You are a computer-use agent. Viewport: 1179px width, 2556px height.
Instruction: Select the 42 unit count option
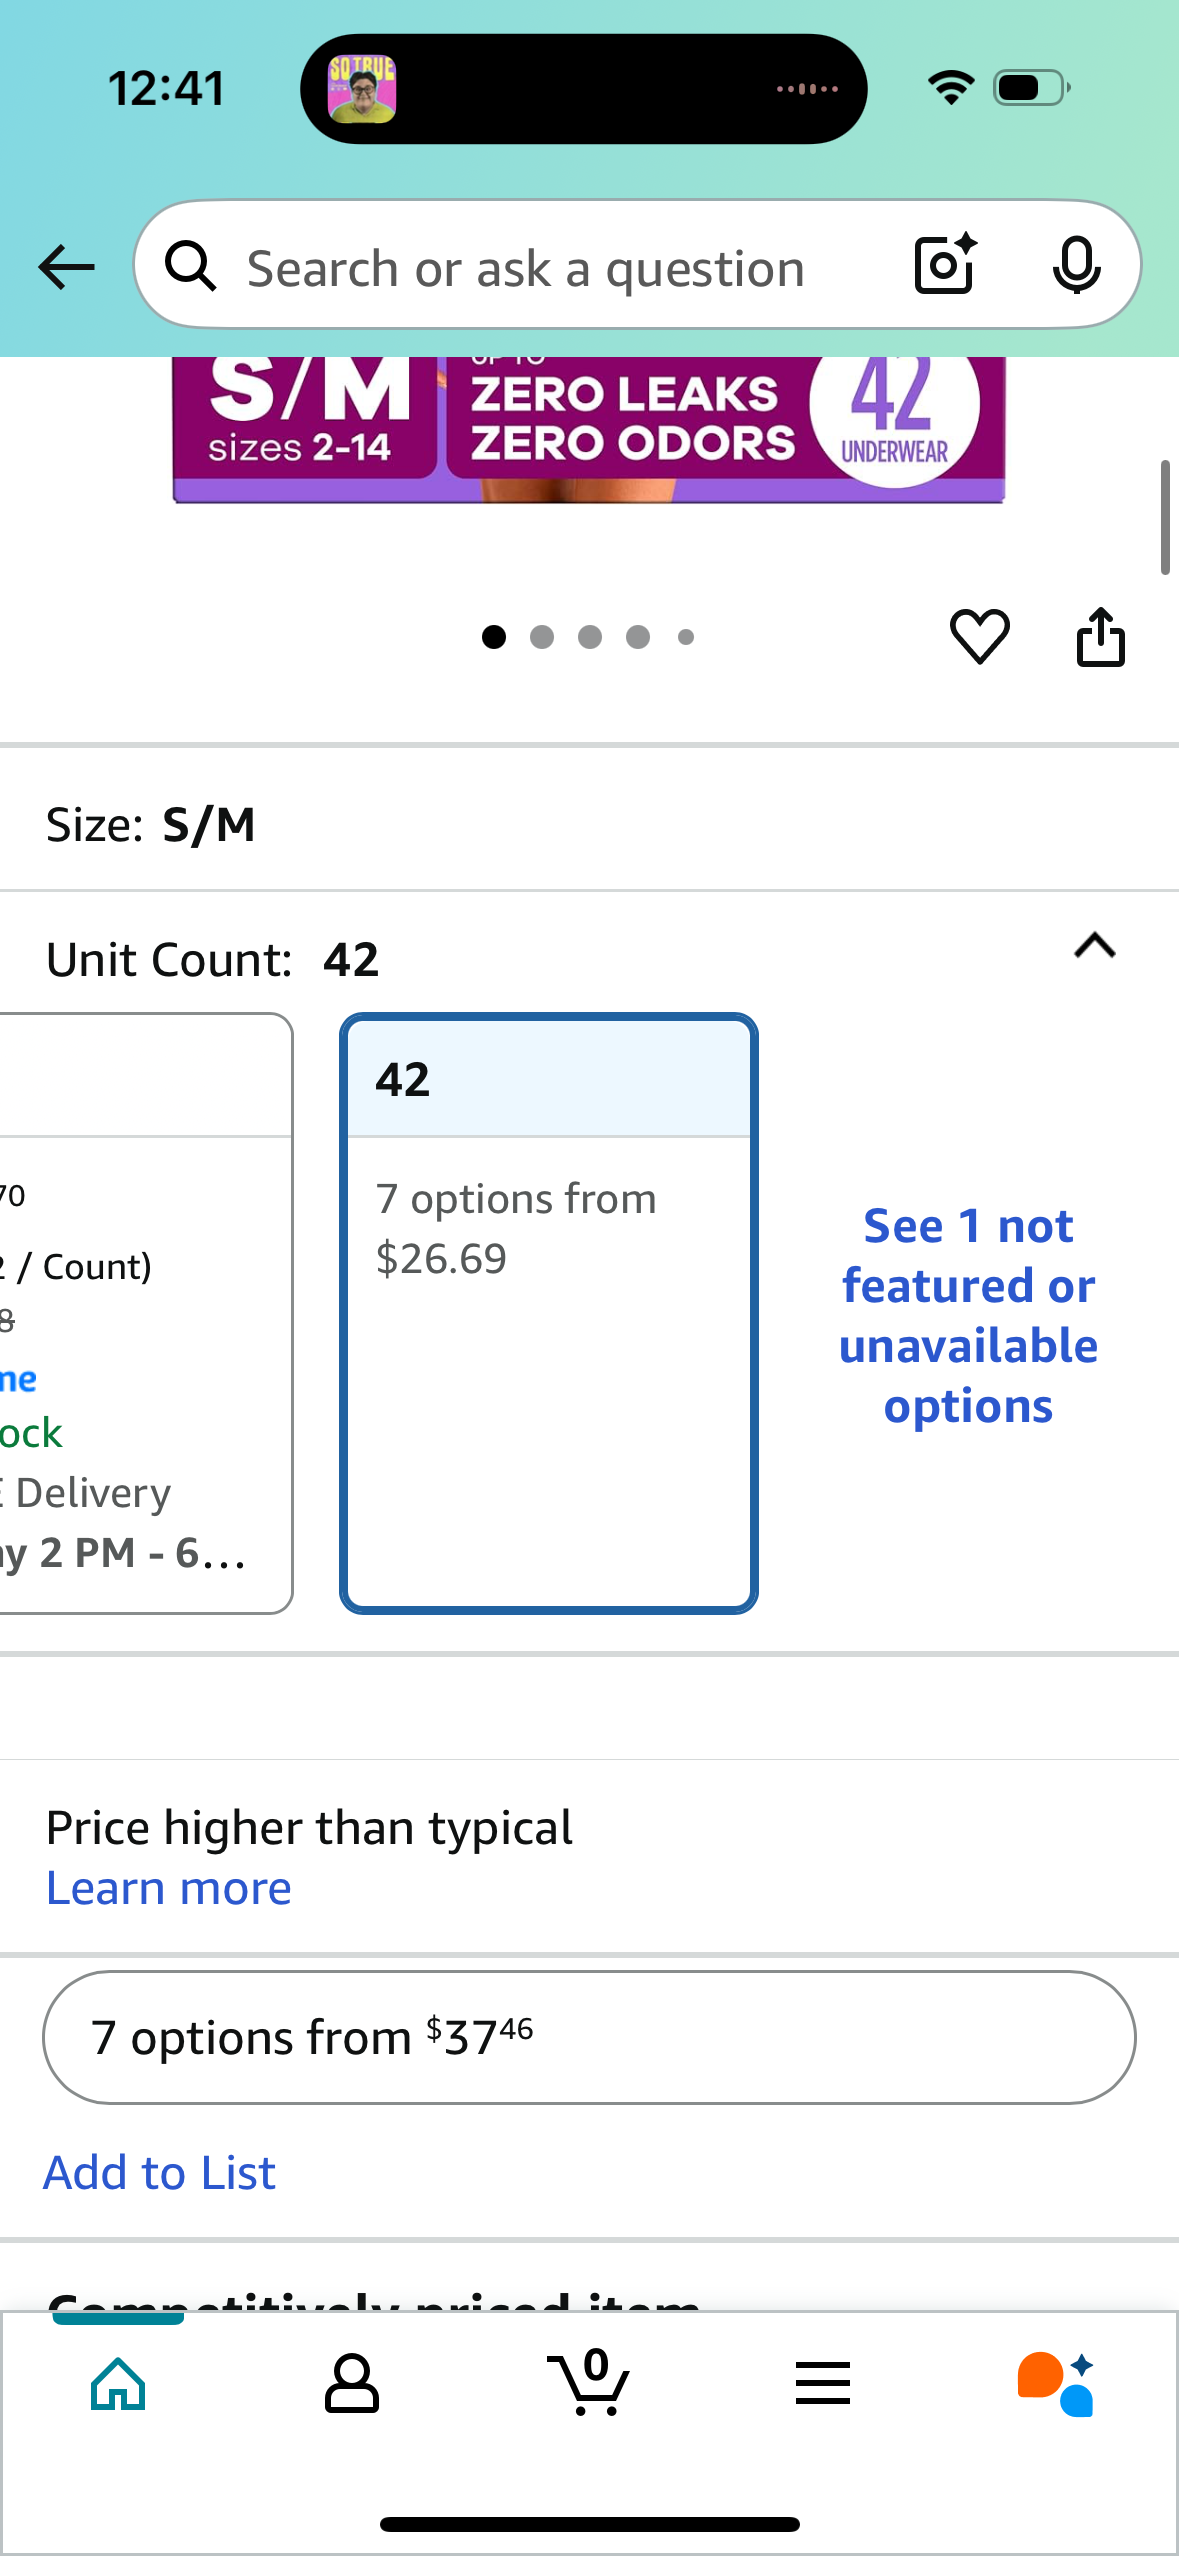tap(549, 1313)
